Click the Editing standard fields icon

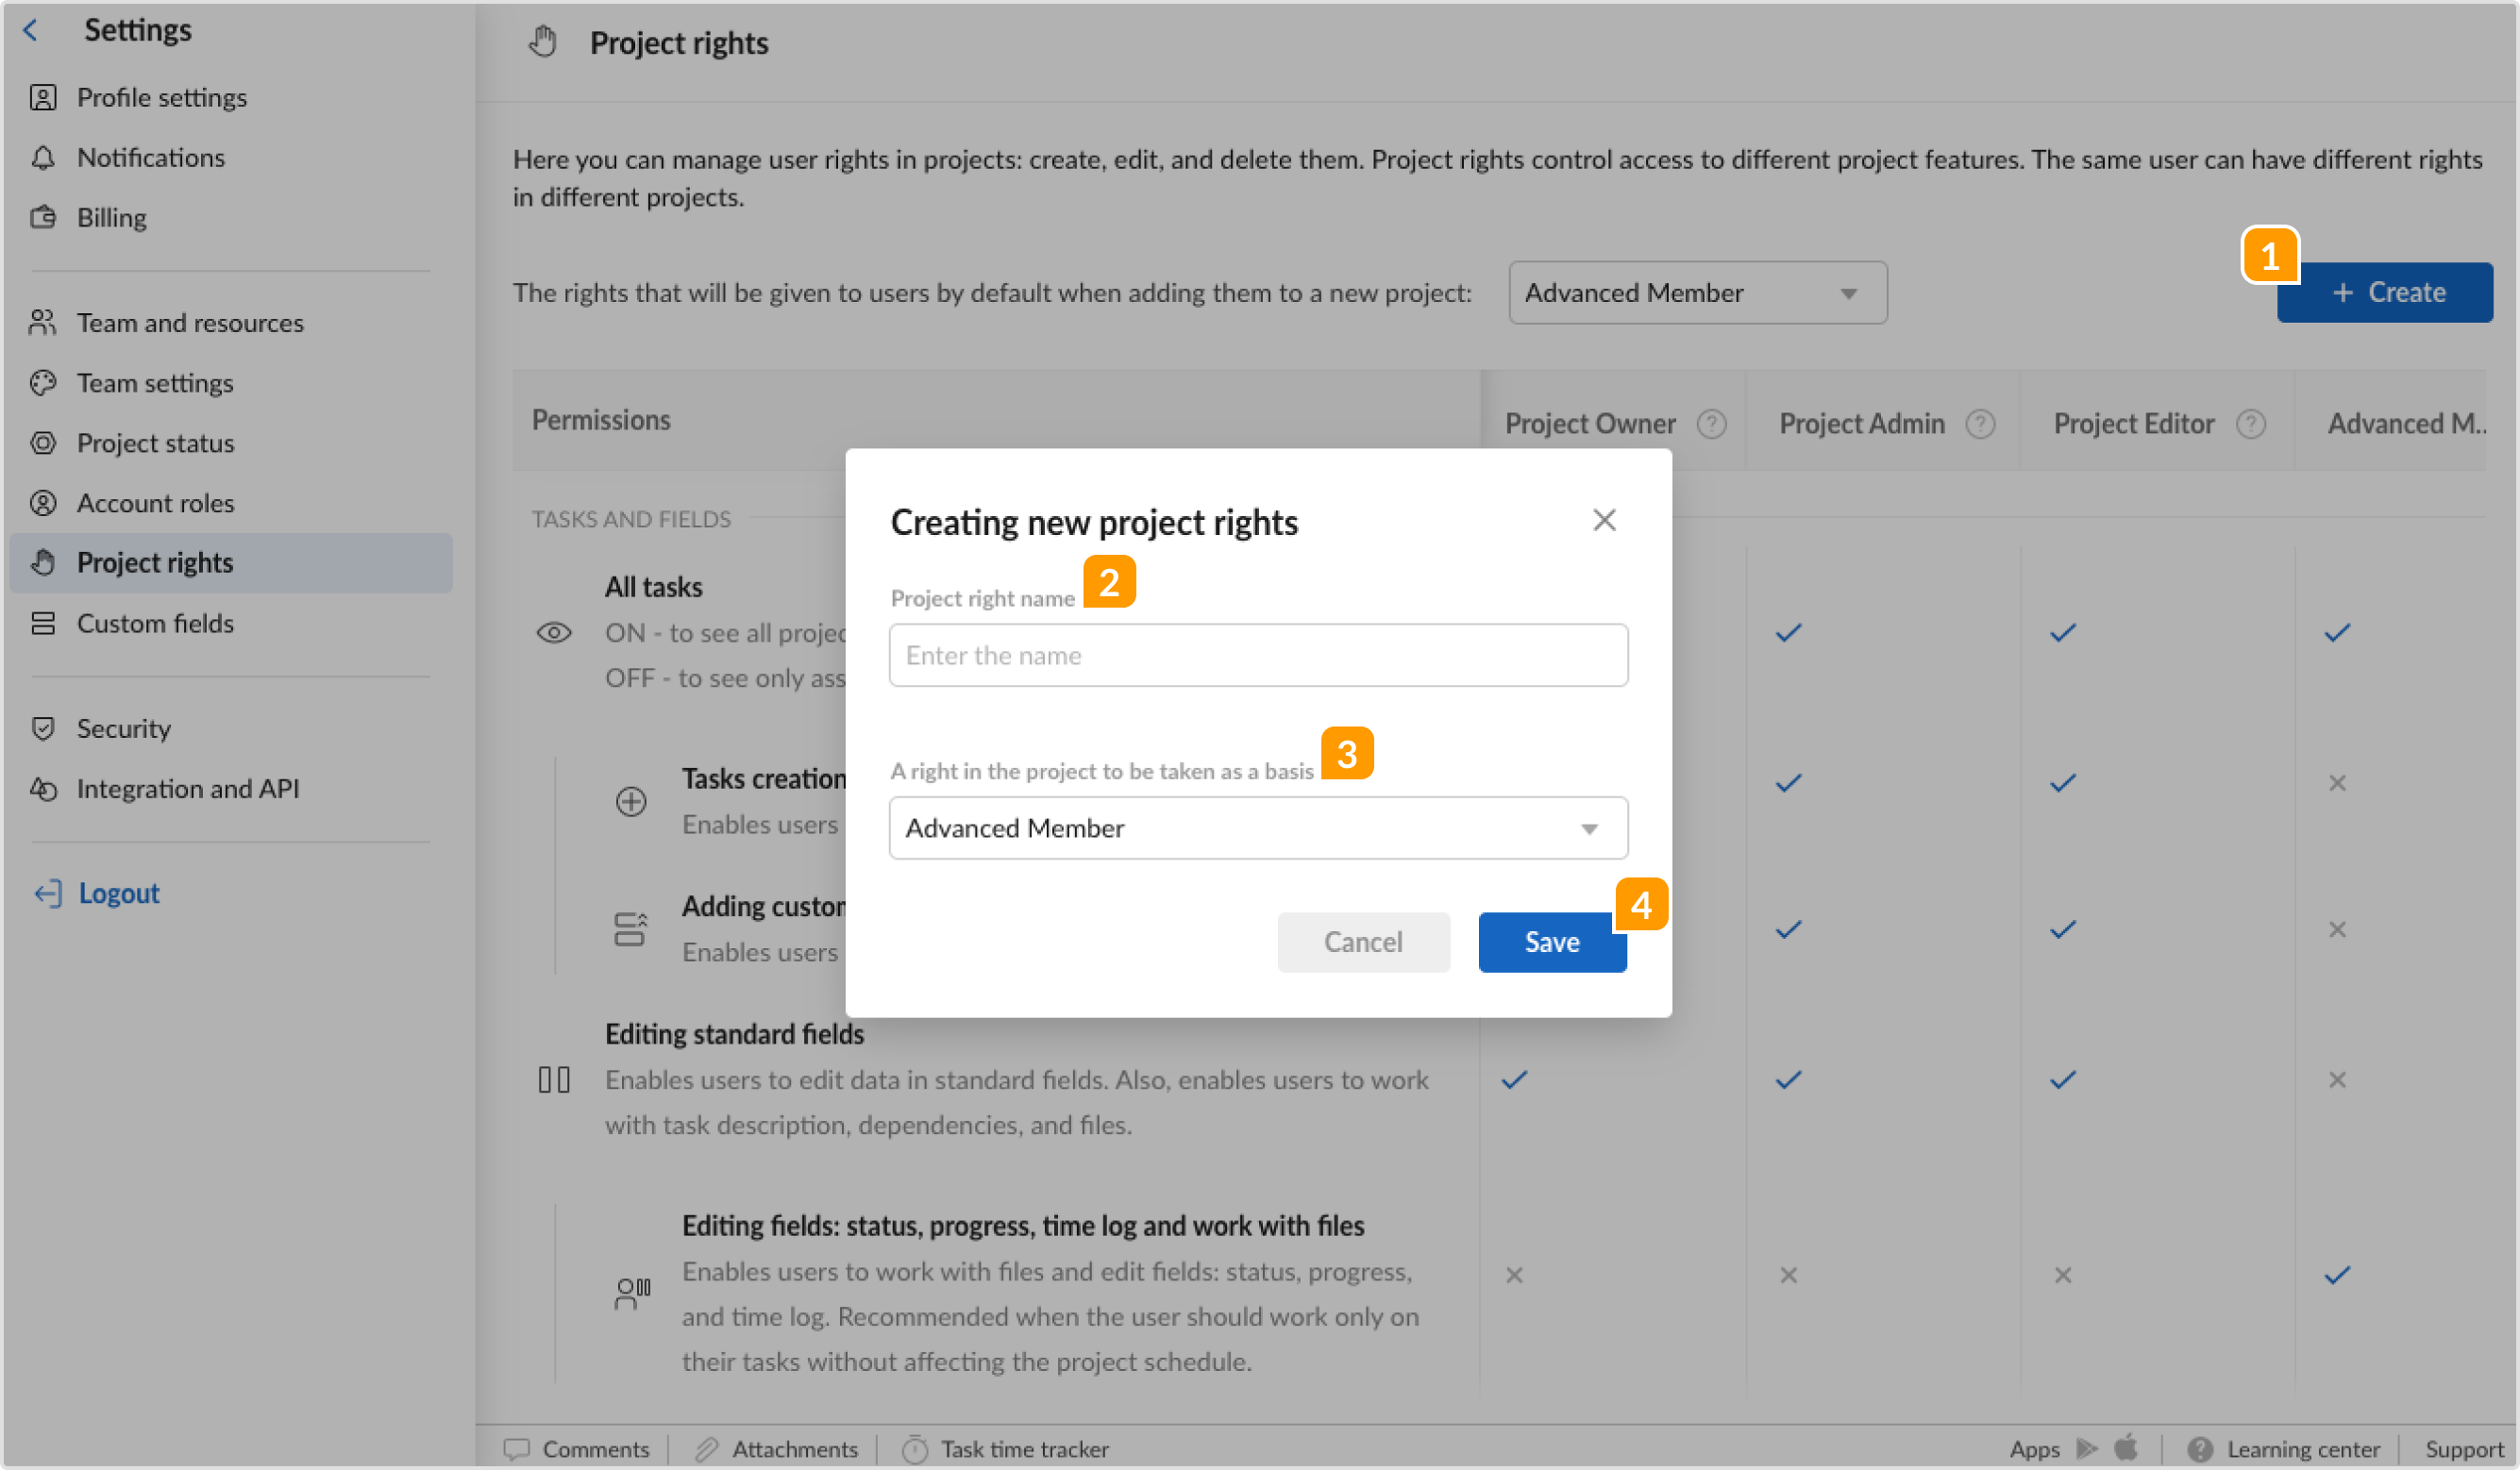point(554,1080)
